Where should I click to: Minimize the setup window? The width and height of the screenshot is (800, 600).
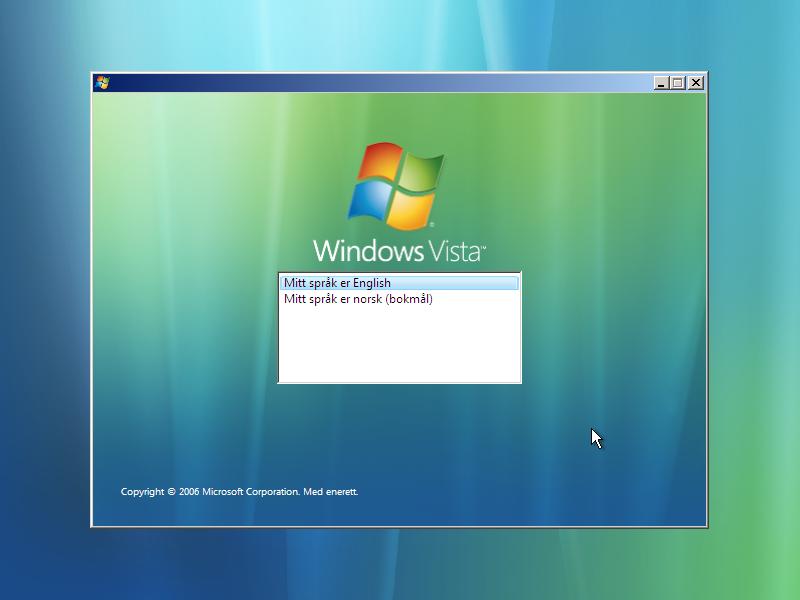pyautogui.click(x=661, y=83)
